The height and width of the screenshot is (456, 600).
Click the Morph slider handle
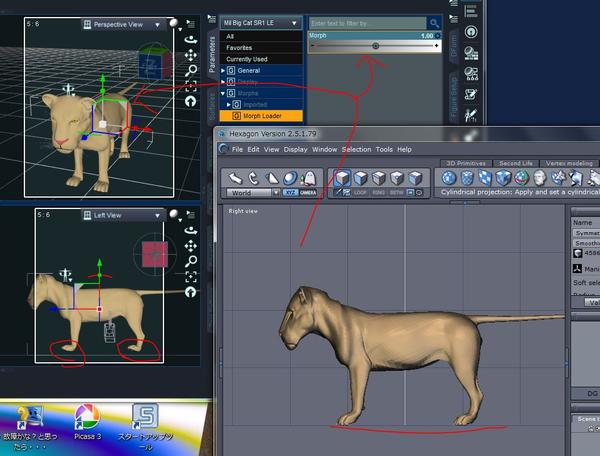click(375, 46)
